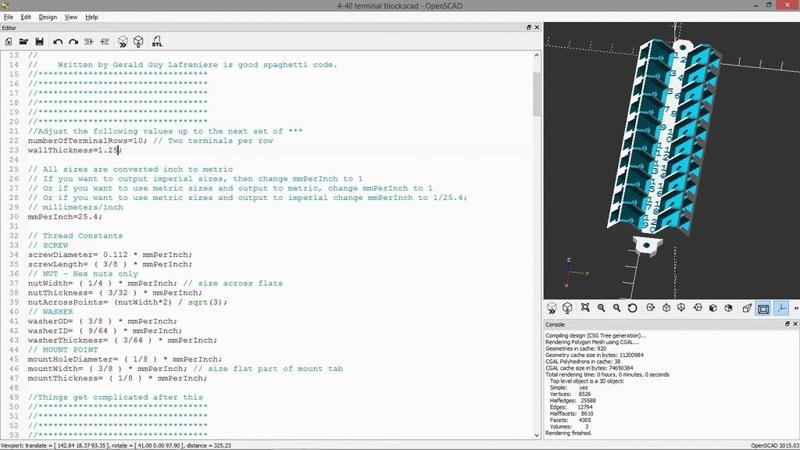This screenshot has width=800, height=450.
Task: Click Preview icon in the viewer toolbar
Action: (x=552, y=308)
